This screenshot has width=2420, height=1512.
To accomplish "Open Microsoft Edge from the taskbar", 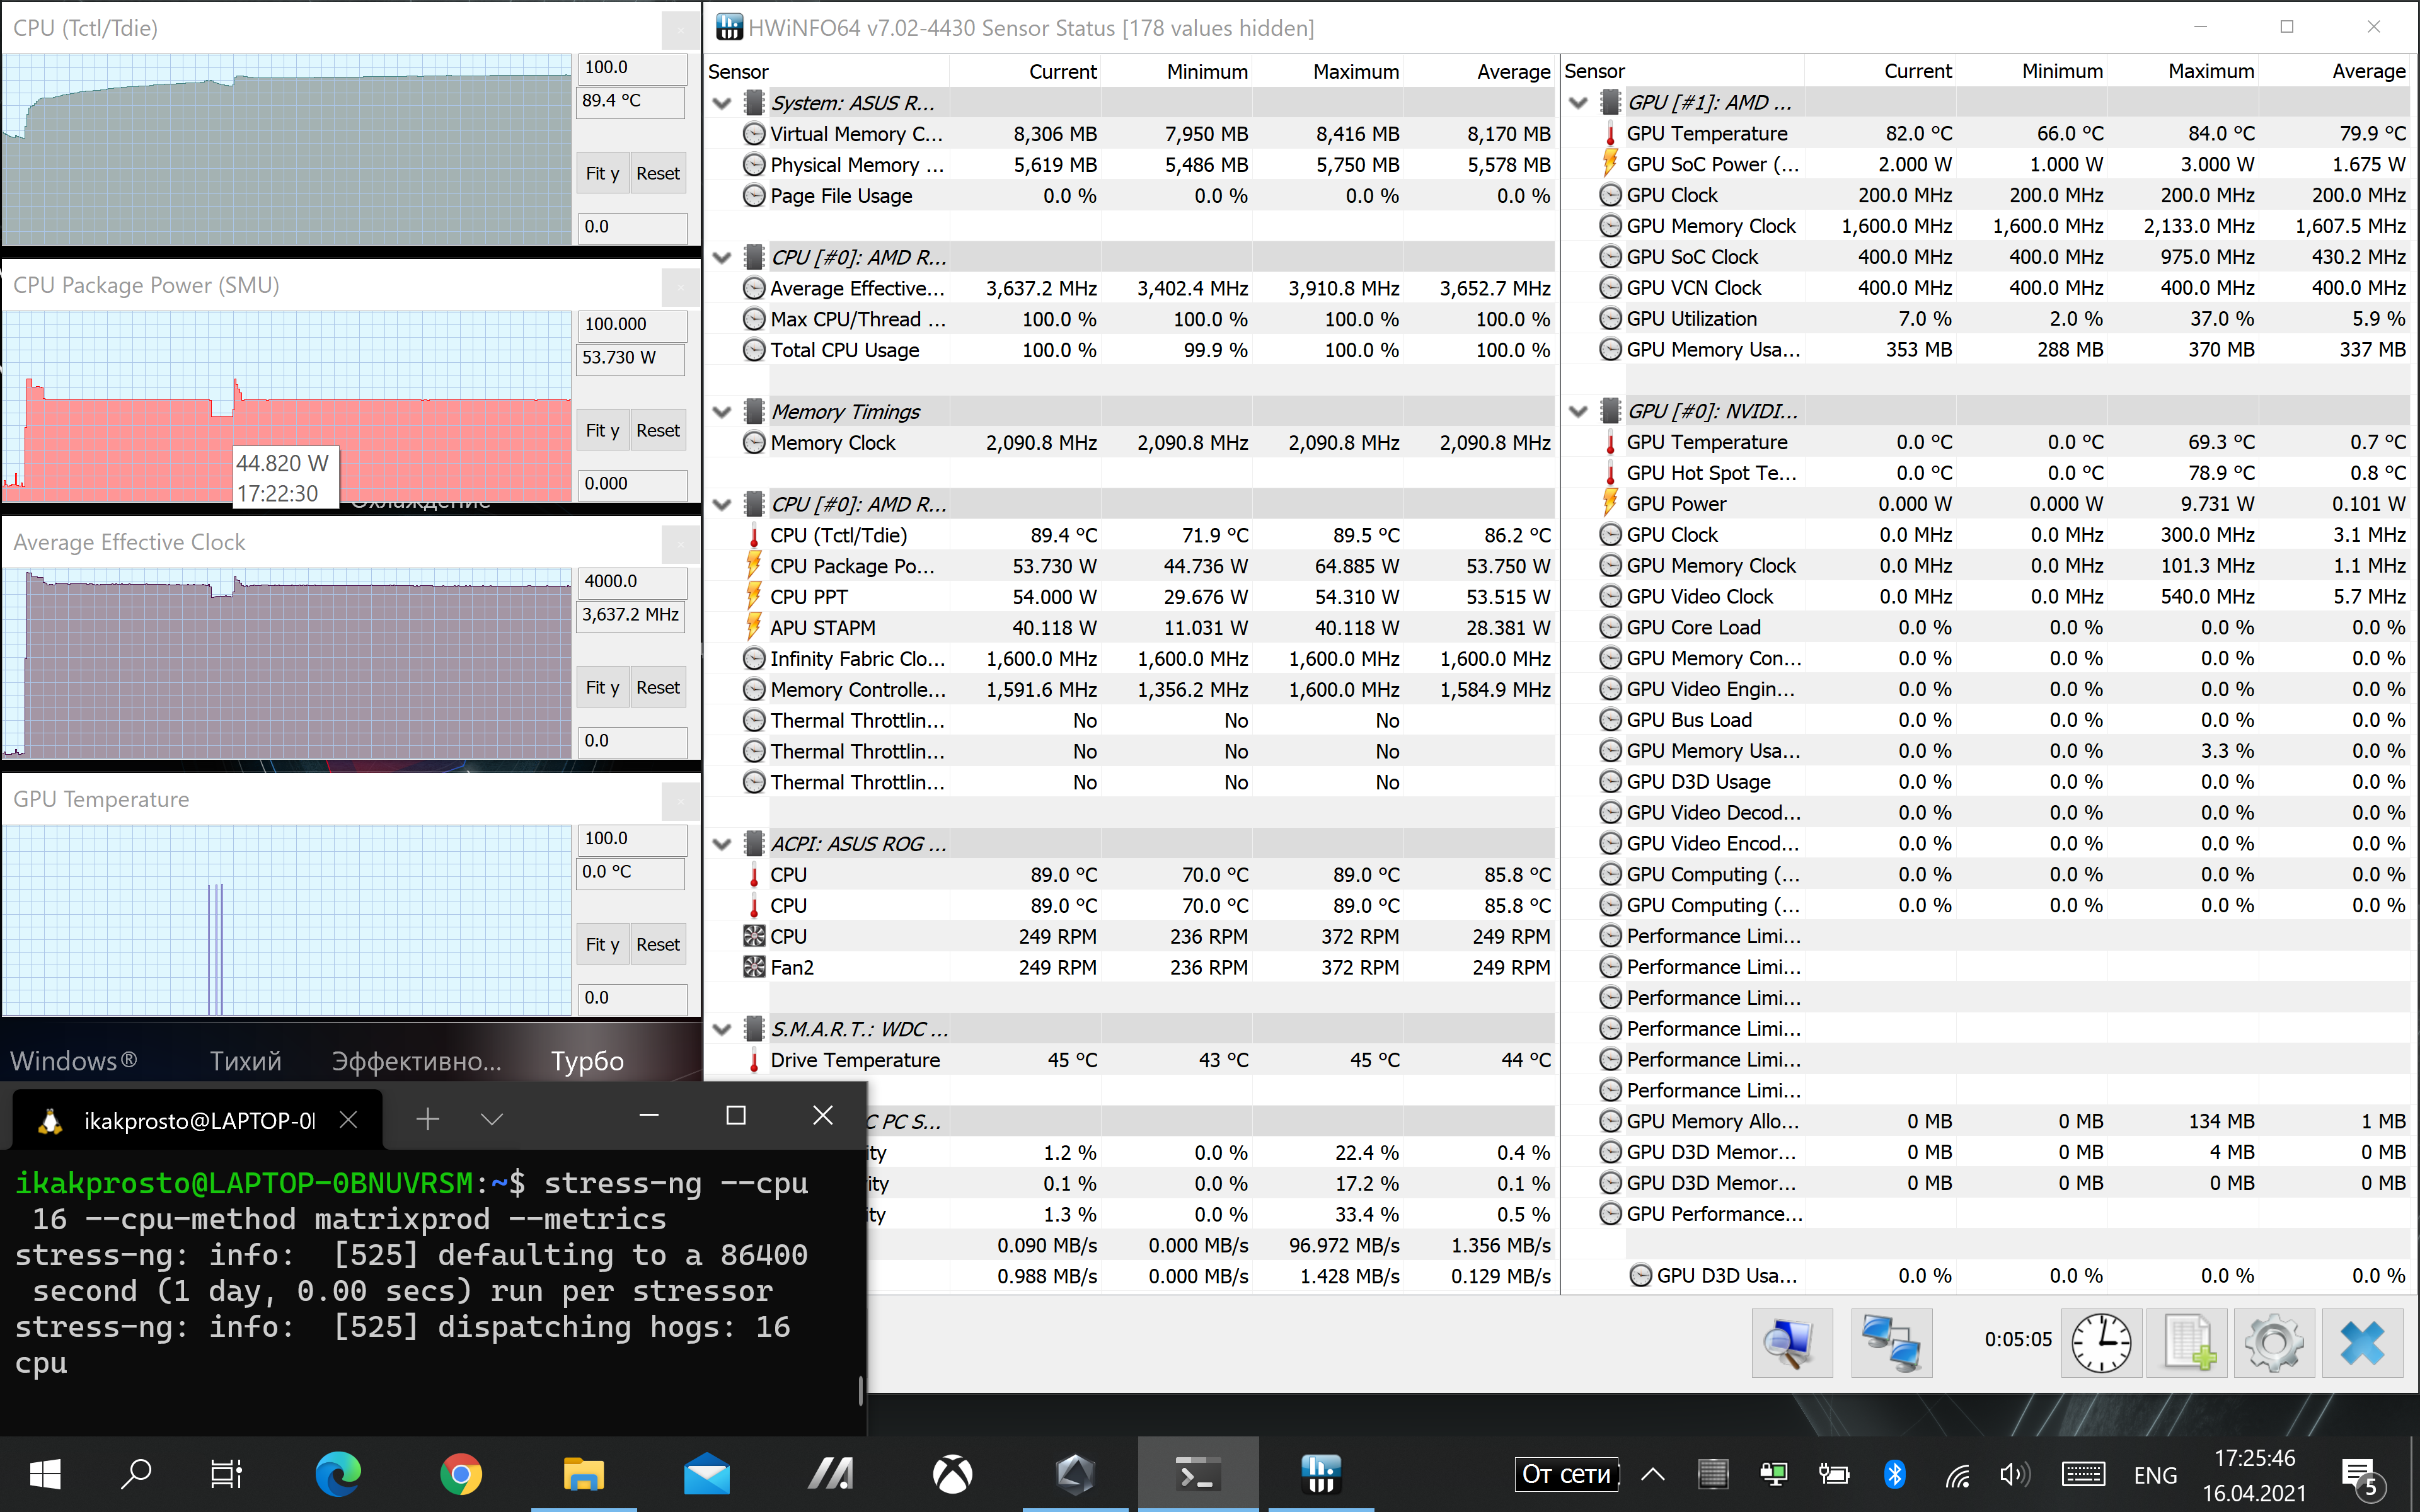I will click(x=338, y=1474).
